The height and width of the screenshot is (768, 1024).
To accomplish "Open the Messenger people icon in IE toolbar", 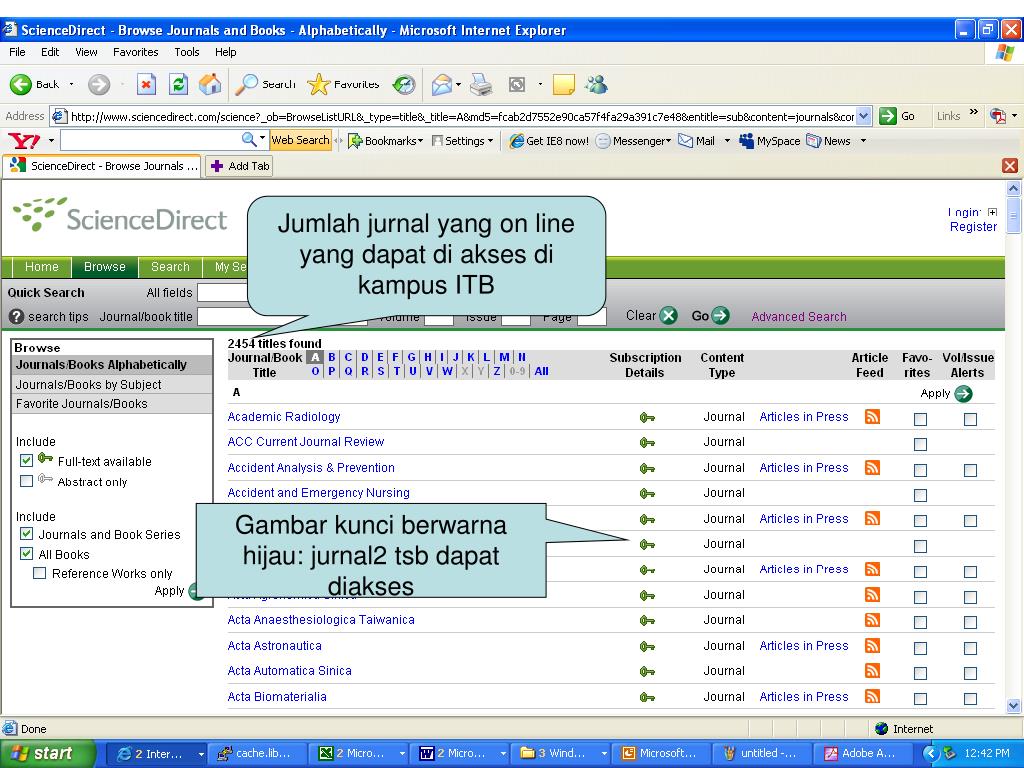I will coord(597,84).
